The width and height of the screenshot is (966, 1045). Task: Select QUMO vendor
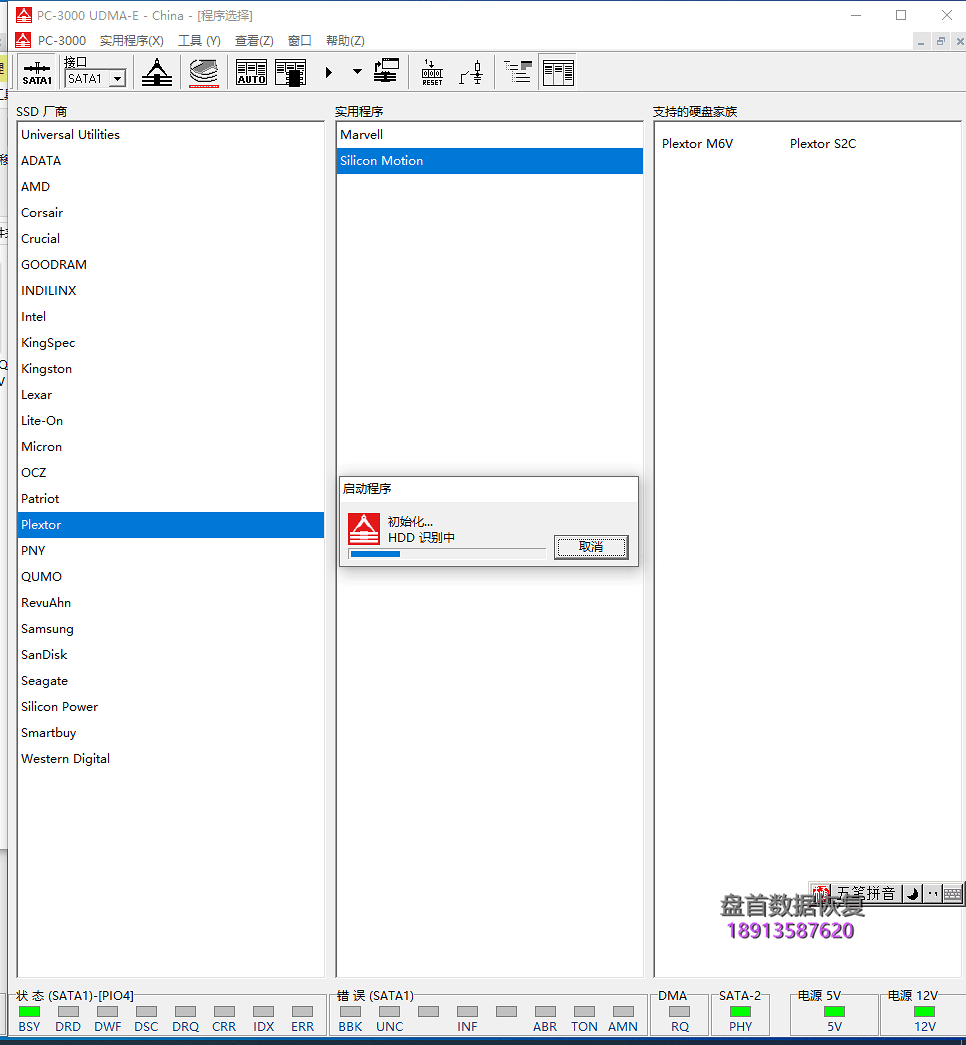click(171, 576)
